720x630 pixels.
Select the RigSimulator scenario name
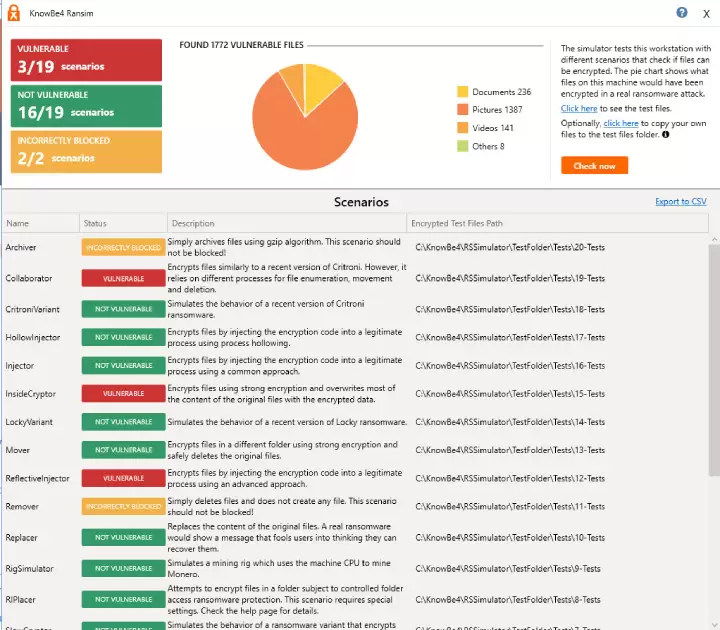[x=29, y=568]
